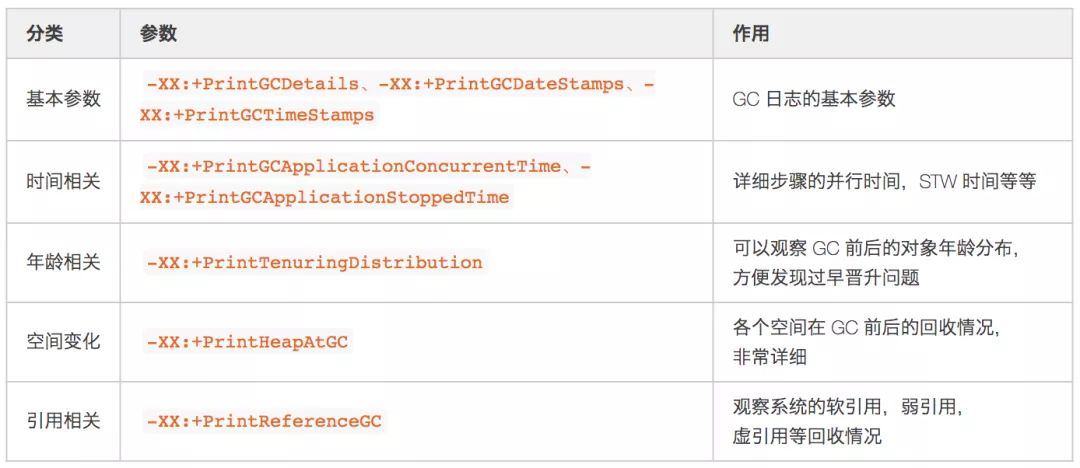Image resolution: width=1080 pixels, height=468 pixels.
Task: Select the 引用相关 category cell
Action: [x=63, y=420]
